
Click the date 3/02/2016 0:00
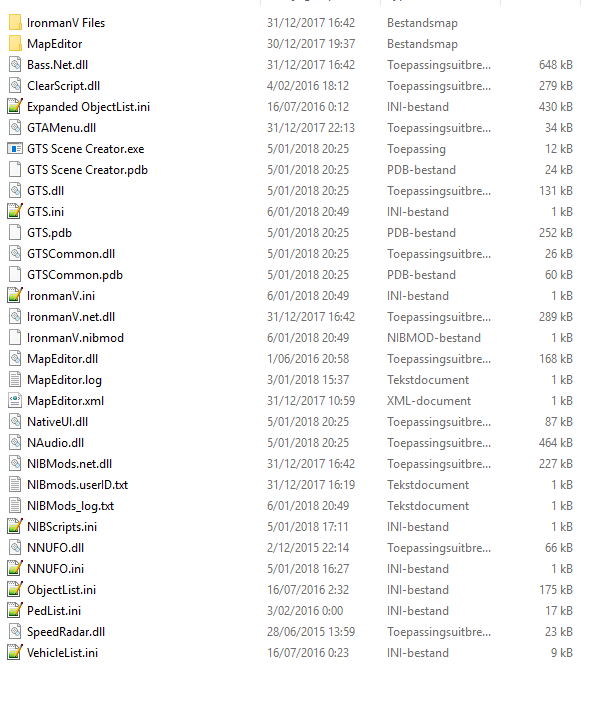[305, 610]
